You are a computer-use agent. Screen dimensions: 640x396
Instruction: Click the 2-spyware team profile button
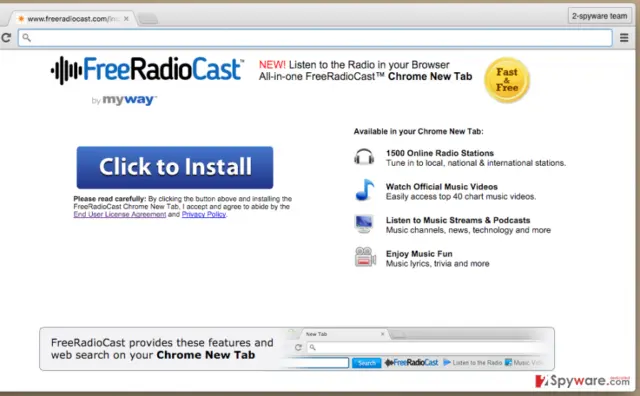(599, 16)
